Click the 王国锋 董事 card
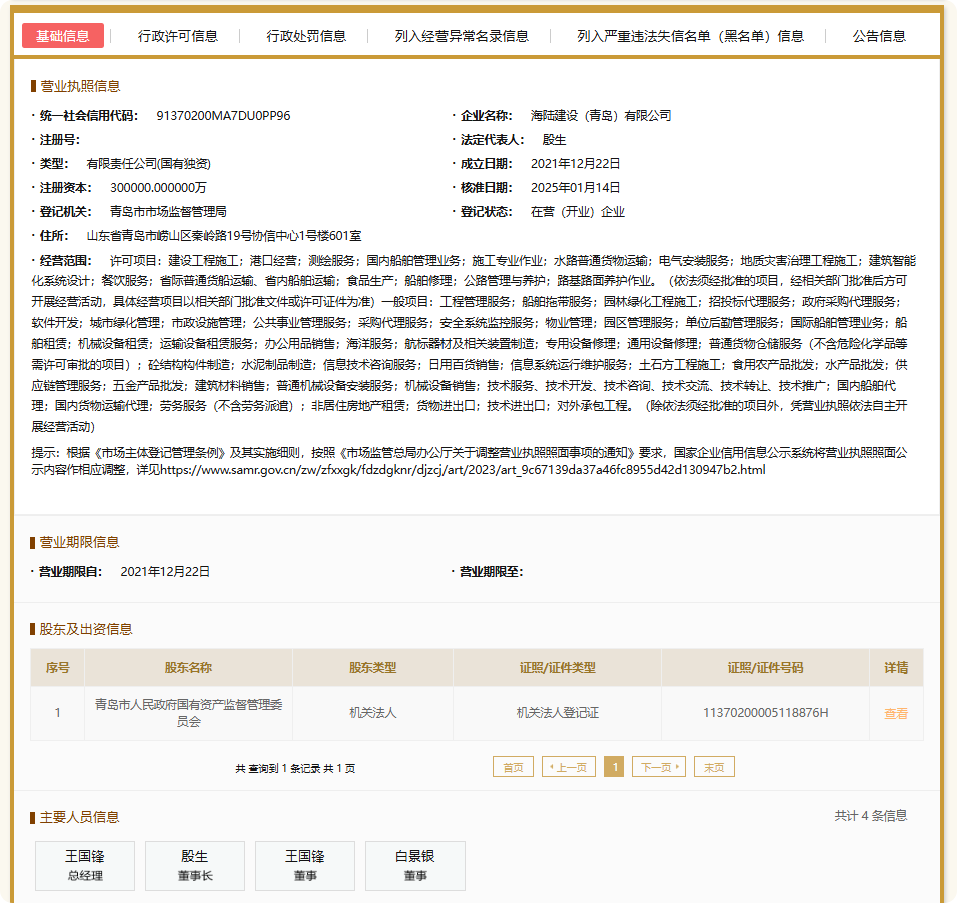Image resolution: width=957 pixels, height=903 pixels. pyautogui.click(x=304, y=866)
